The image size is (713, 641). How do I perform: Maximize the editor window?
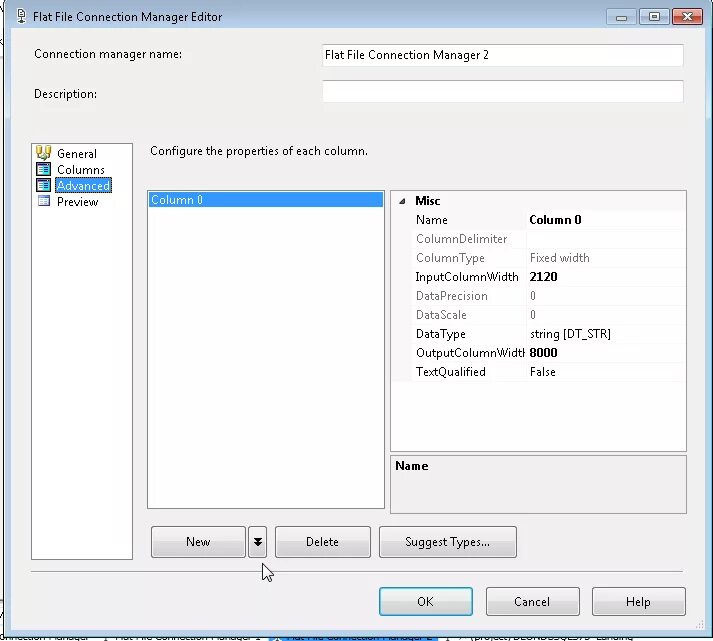point(654,17)
